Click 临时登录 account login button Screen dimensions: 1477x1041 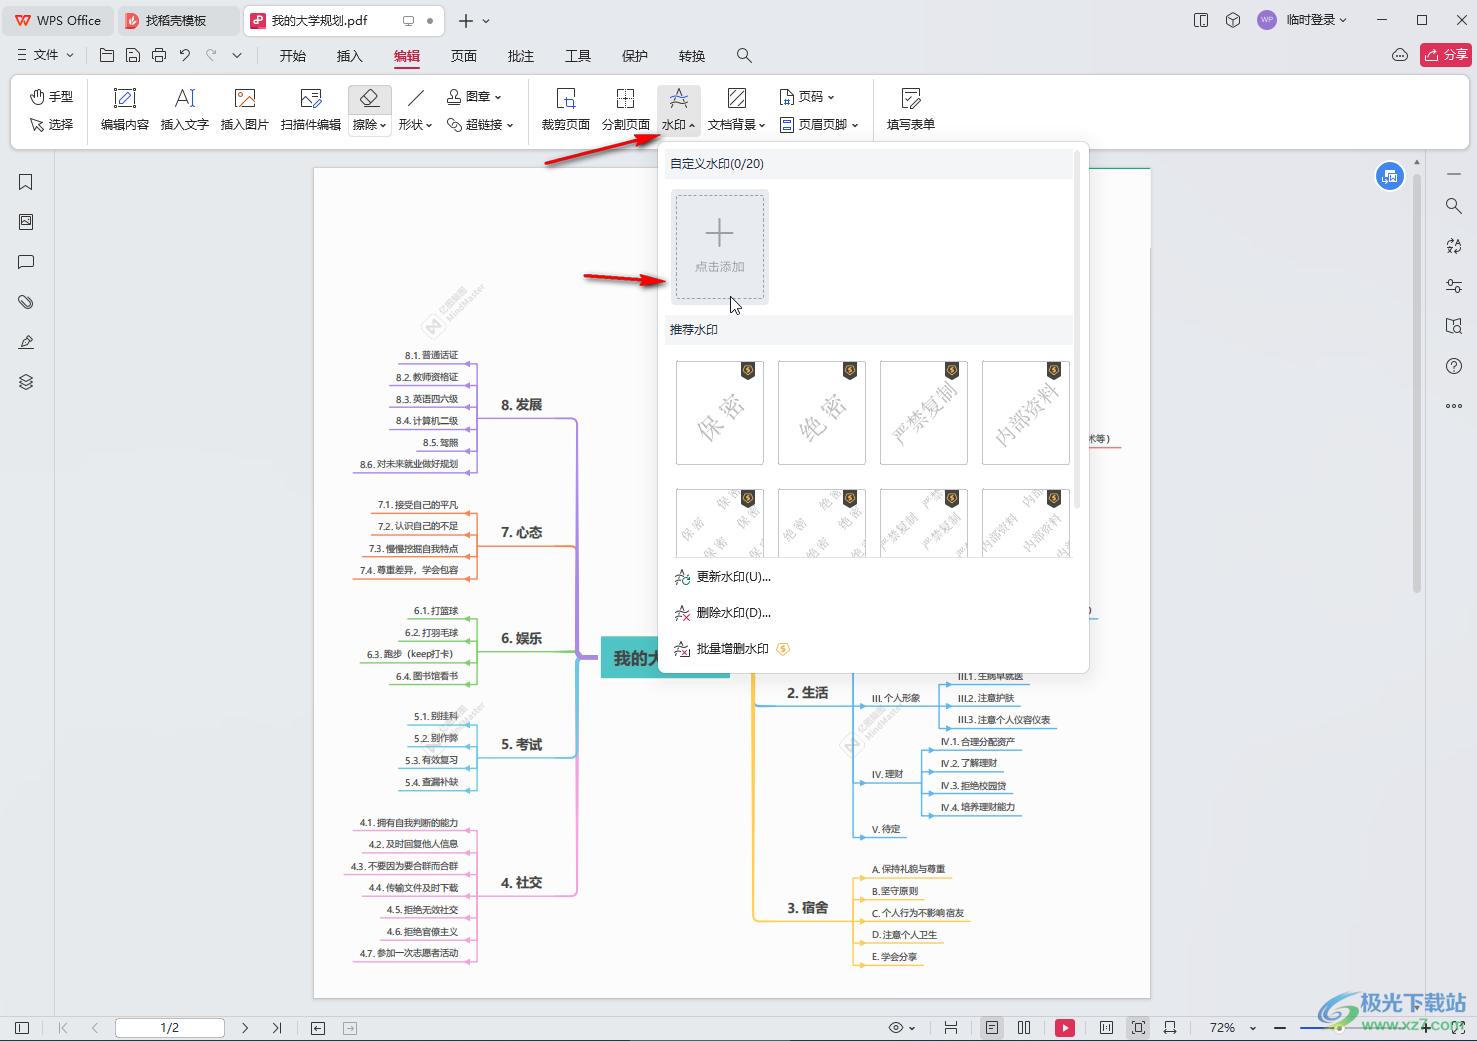click(1304, 20)
